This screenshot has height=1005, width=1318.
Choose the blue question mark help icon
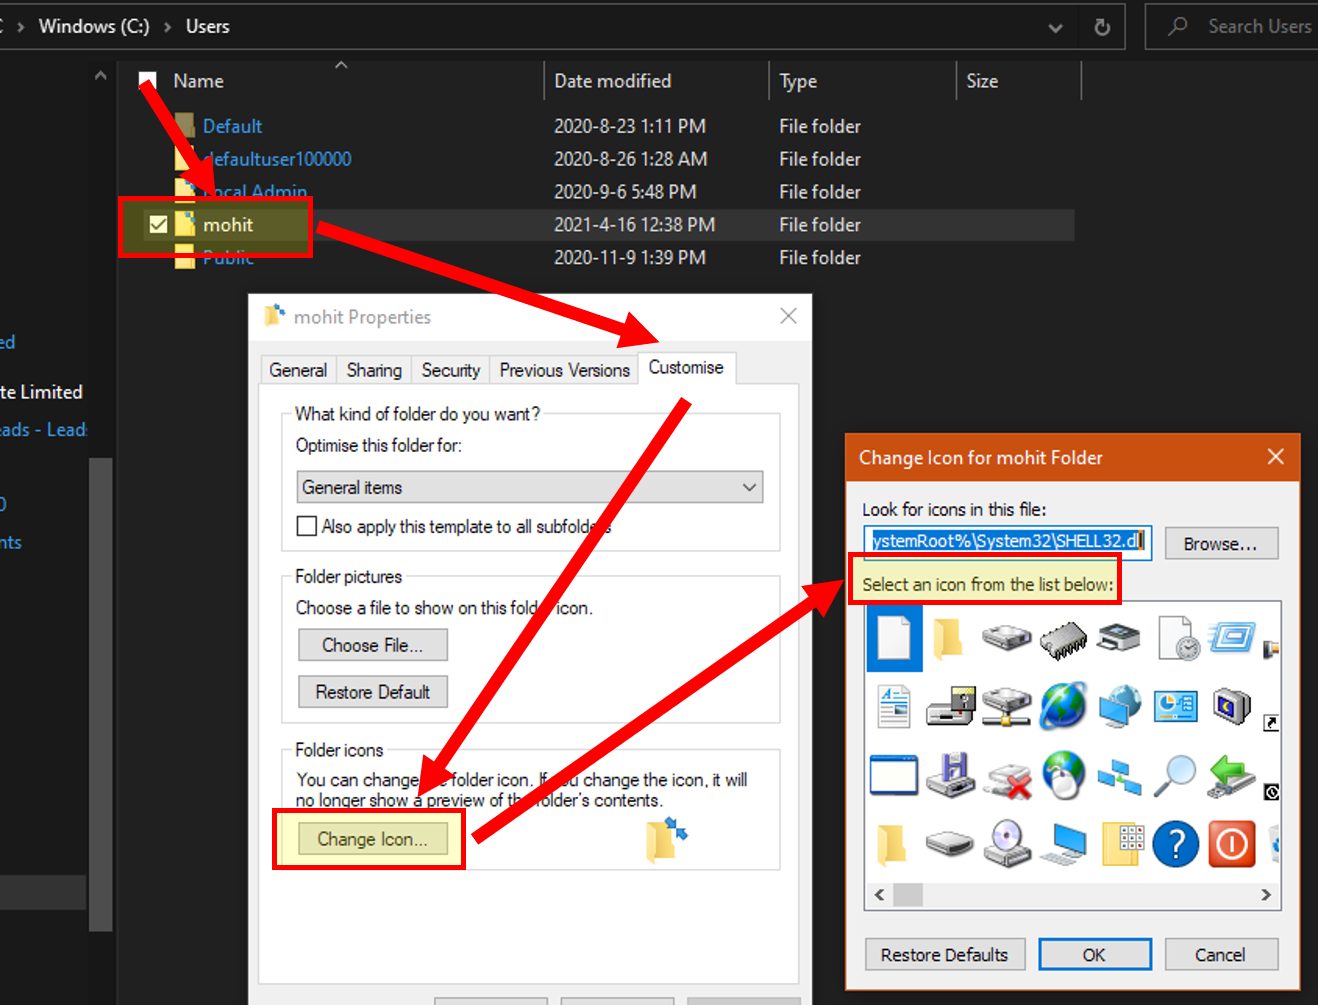point(1175,845)
